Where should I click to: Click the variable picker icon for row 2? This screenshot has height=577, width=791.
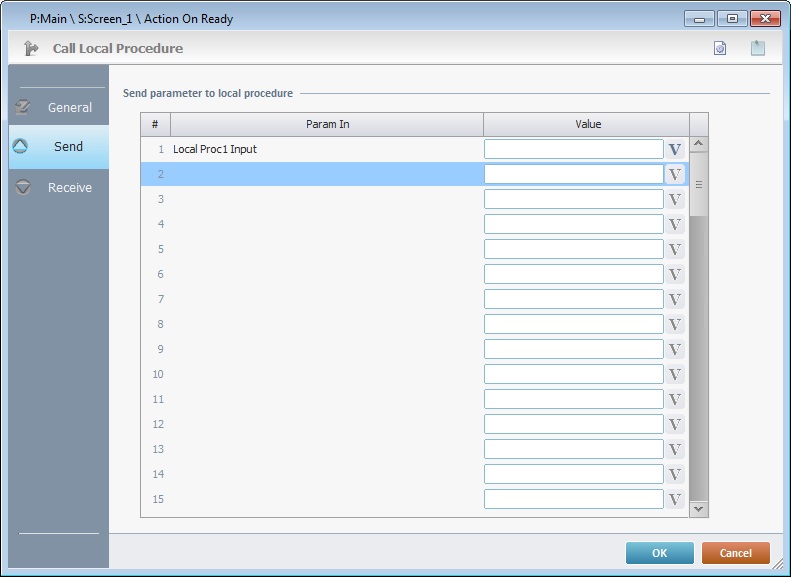click(x=675, y=174)
